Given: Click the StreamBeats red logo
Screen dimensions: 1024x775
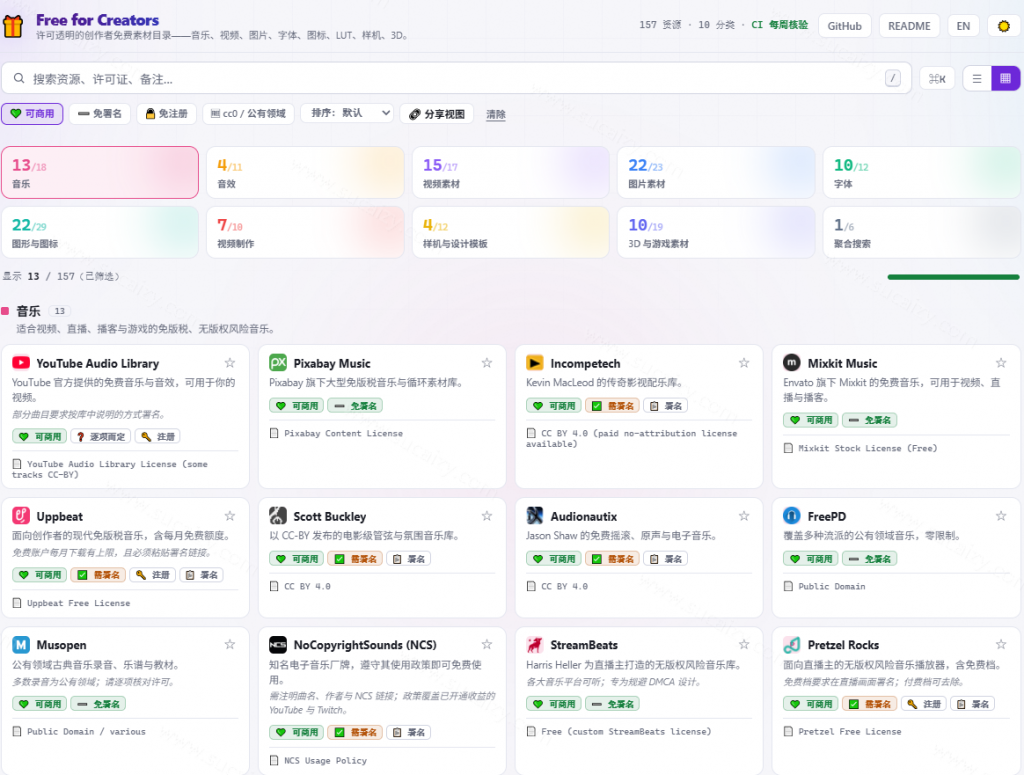Looking at the screenshot, I should click(535, 645).
